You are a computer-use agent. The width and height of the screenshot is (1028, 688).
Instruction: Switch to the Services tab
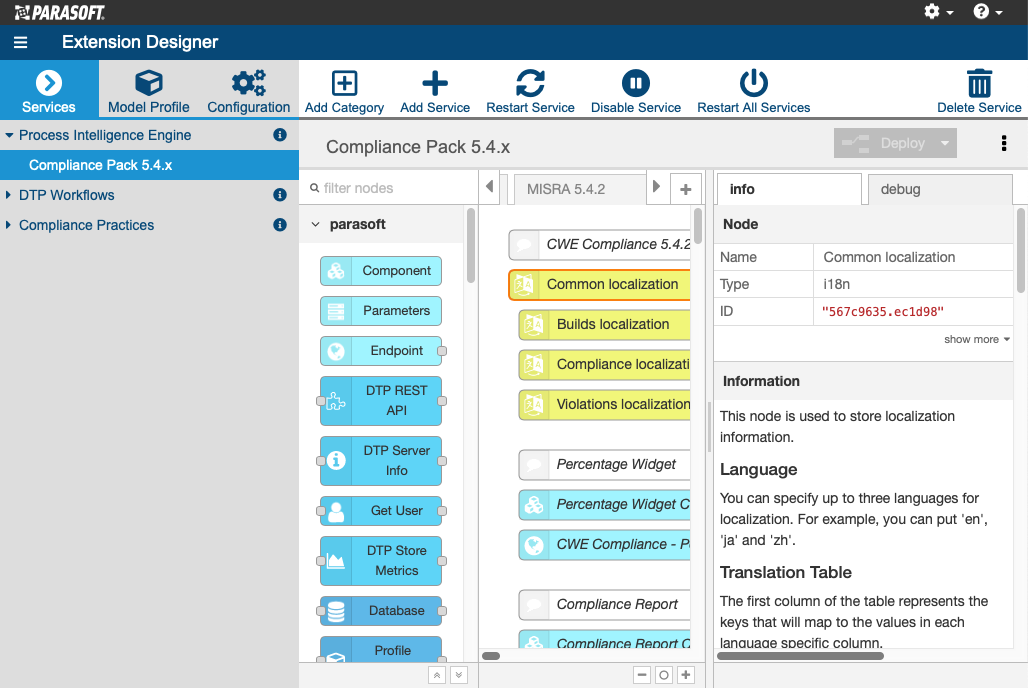click(49, 90)
